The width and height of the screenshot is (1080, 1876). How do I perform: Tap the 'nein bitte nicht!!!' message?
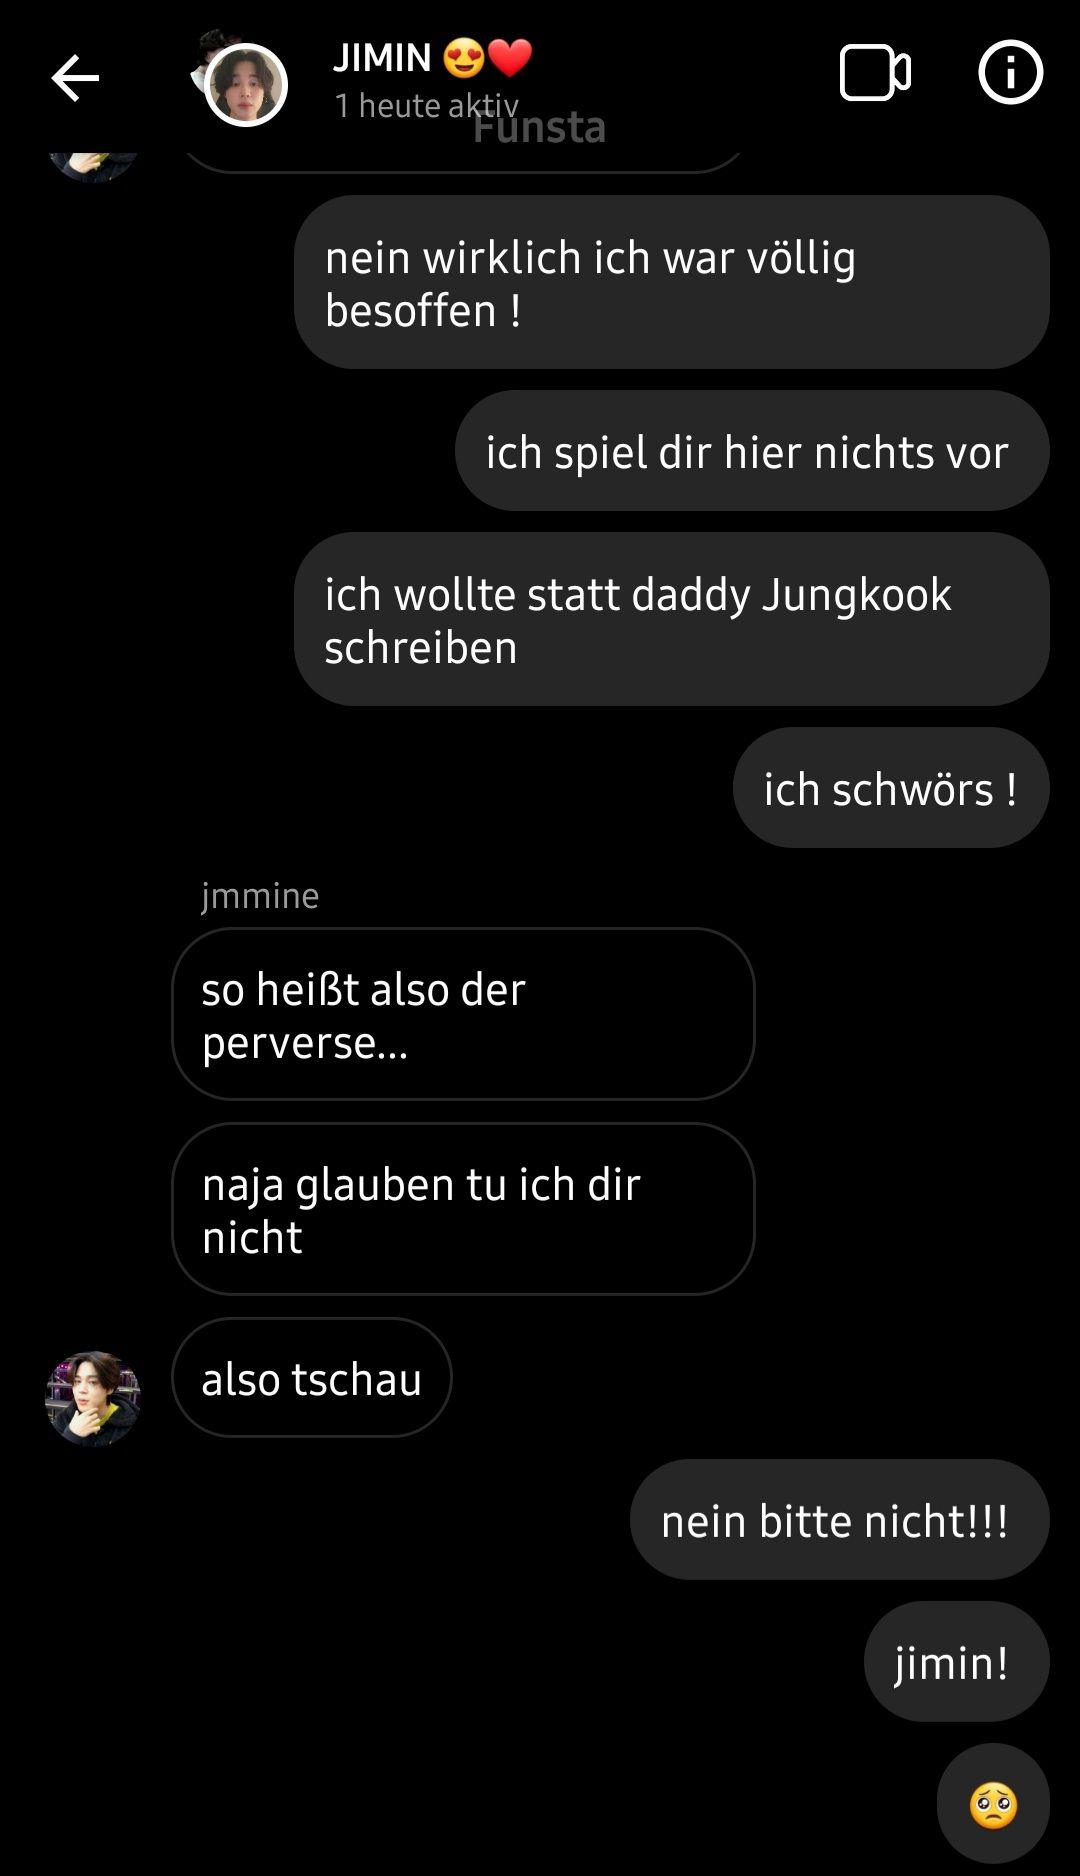click(x=839, y=1520)
